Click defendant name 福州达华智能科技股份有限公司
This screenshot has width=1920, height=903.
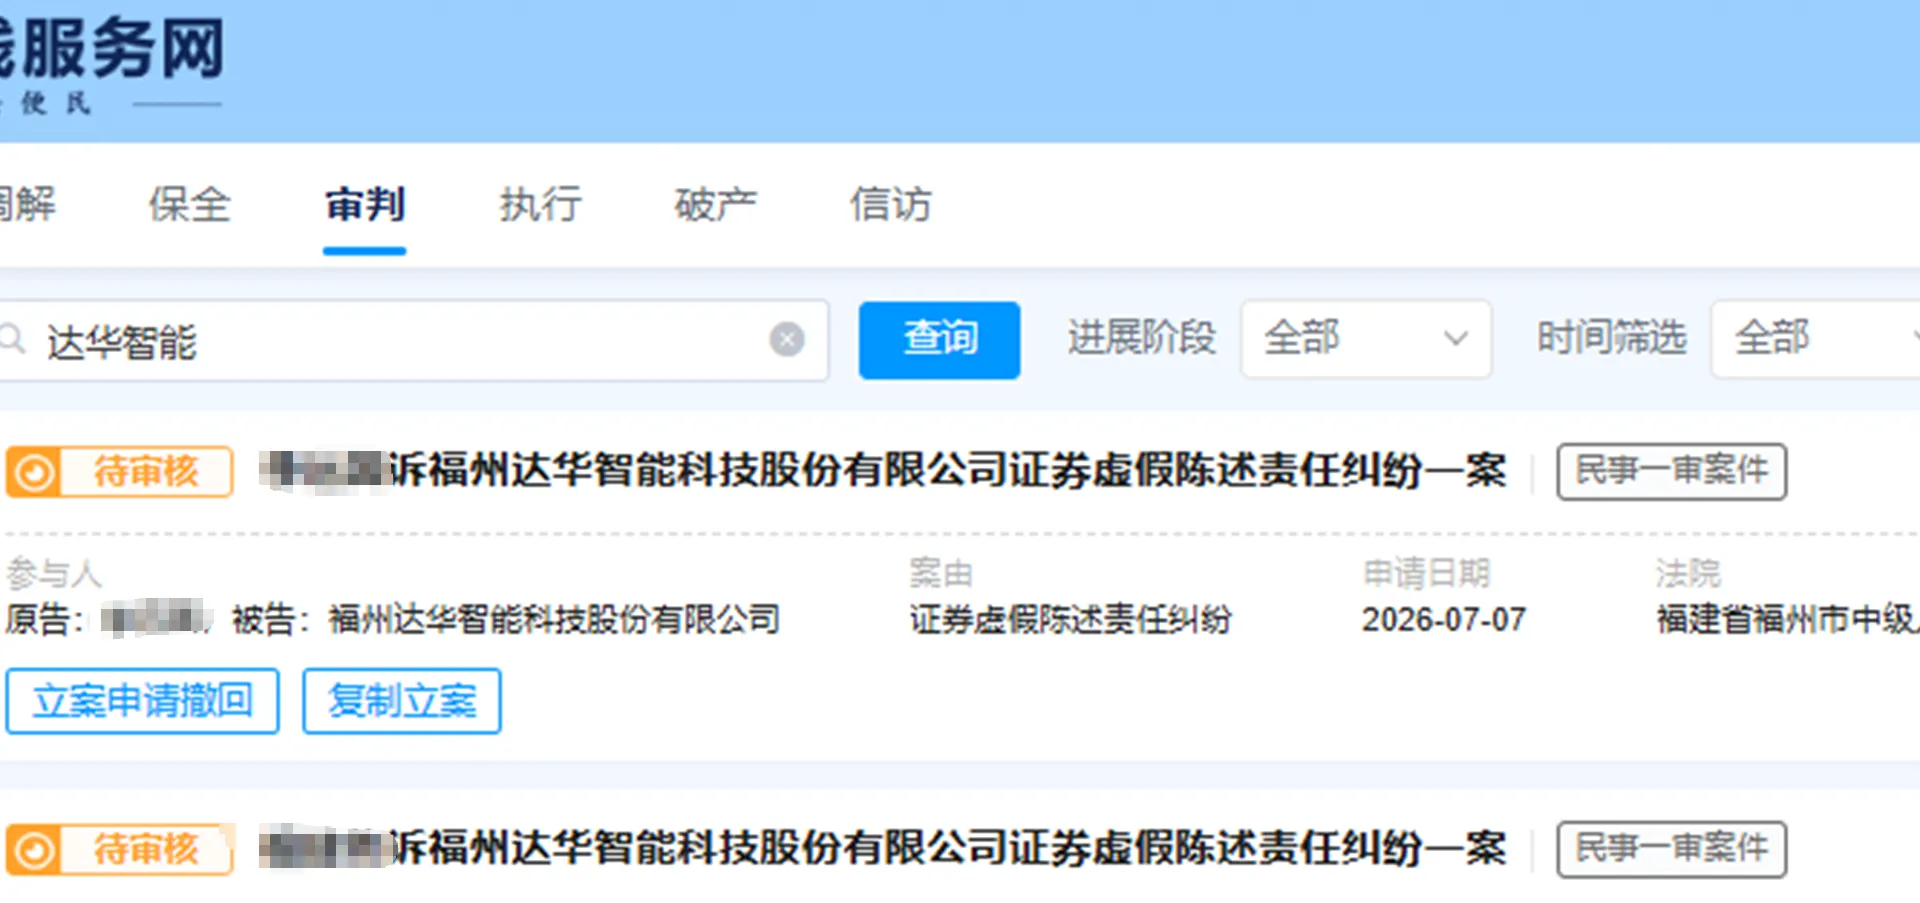554,620
